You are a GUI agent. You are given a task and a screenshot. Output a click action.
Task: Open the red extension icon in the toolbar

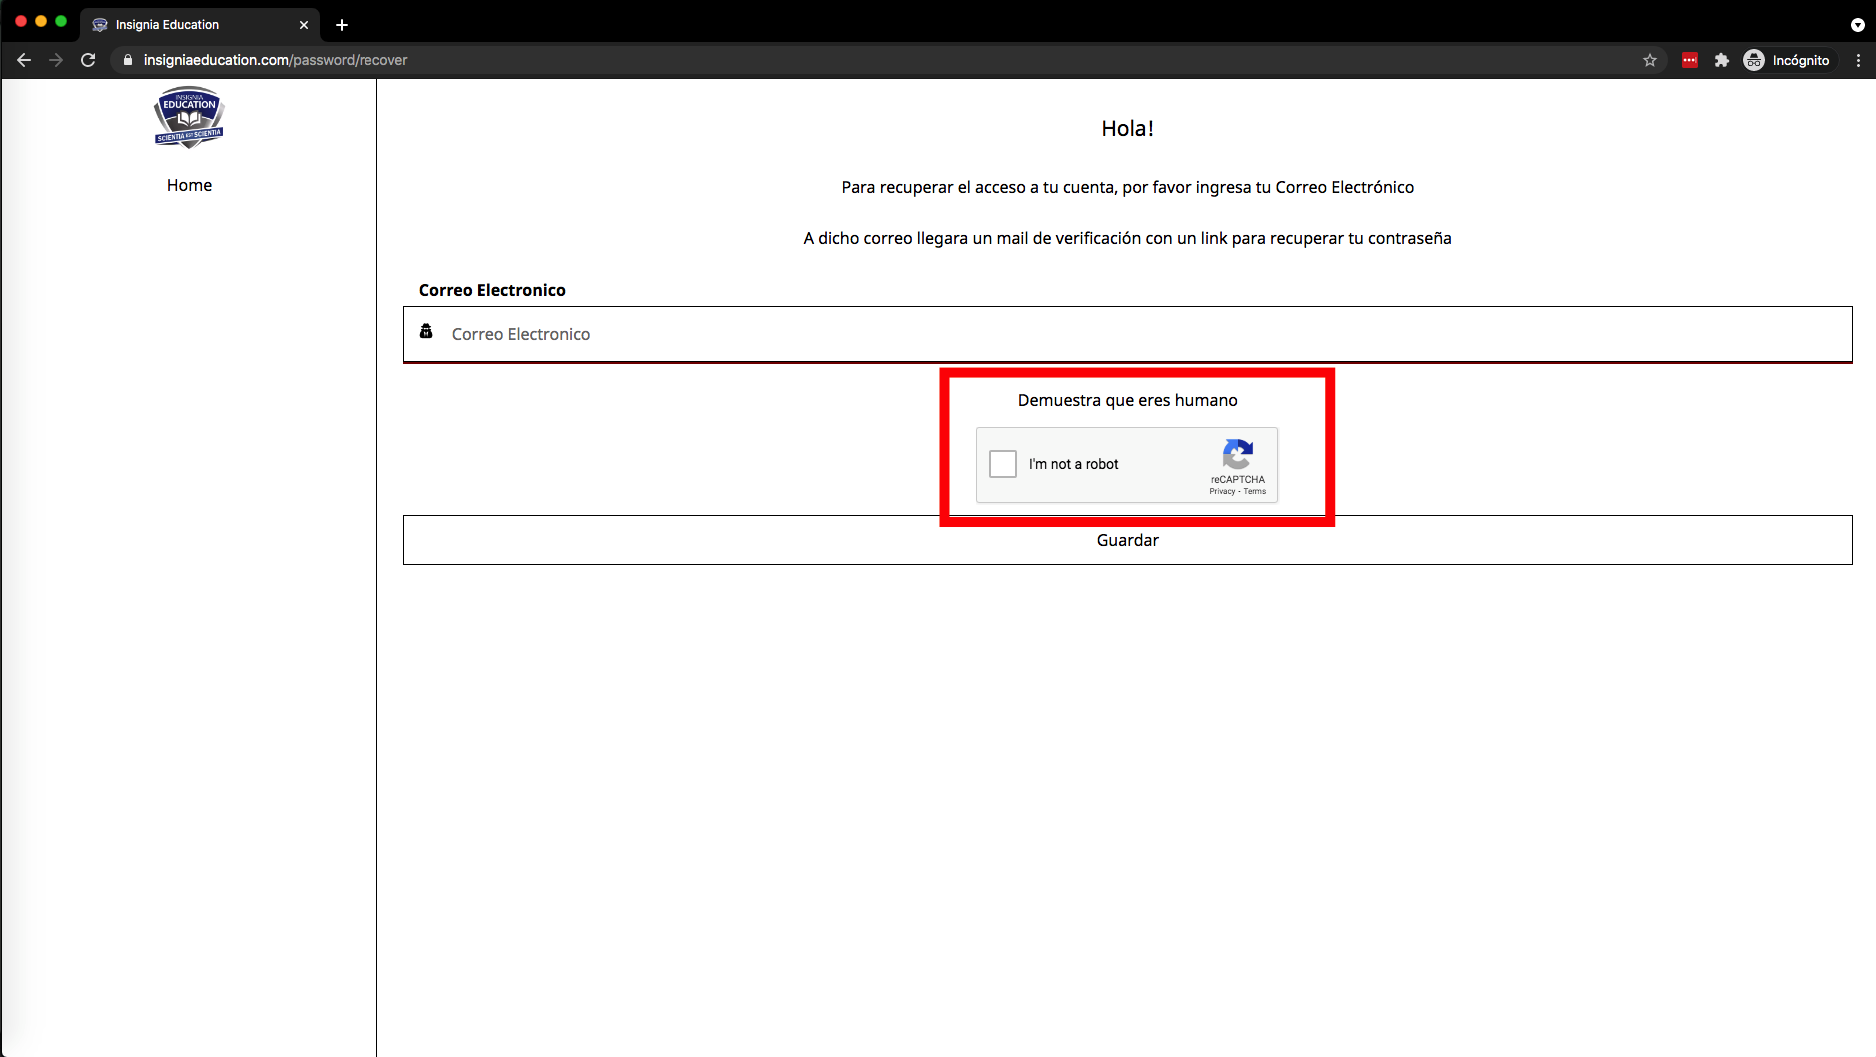point(1690,60)
